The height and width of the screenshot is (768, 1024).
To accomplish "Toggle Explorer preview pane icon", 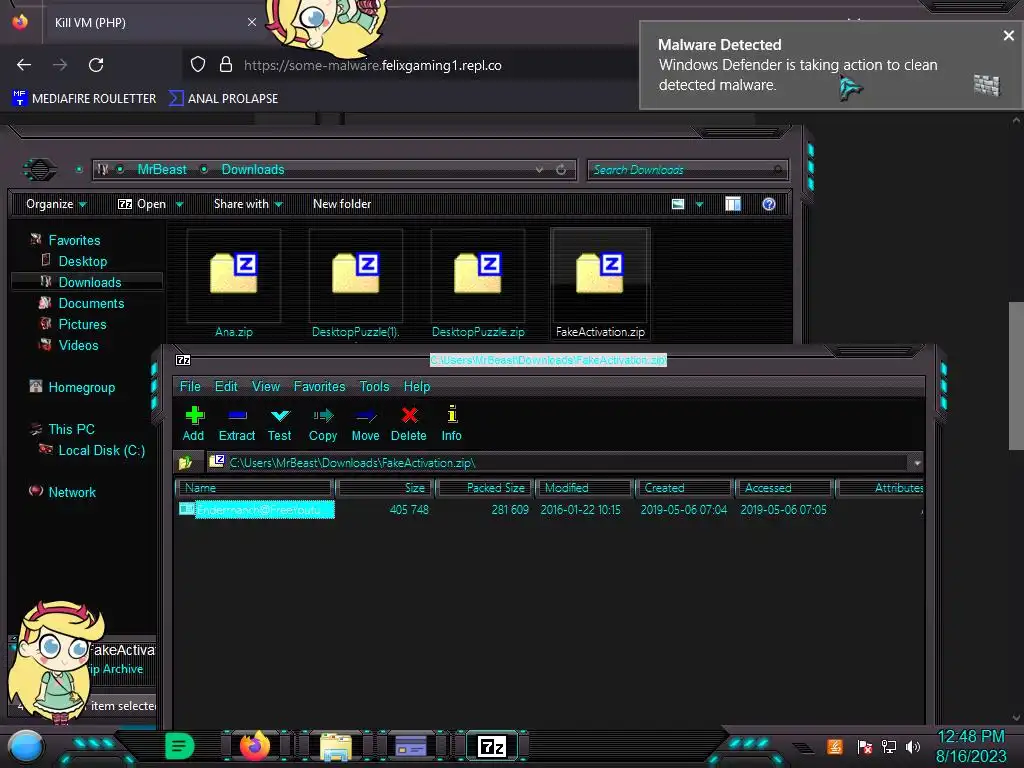I will [x=733, y=204].
